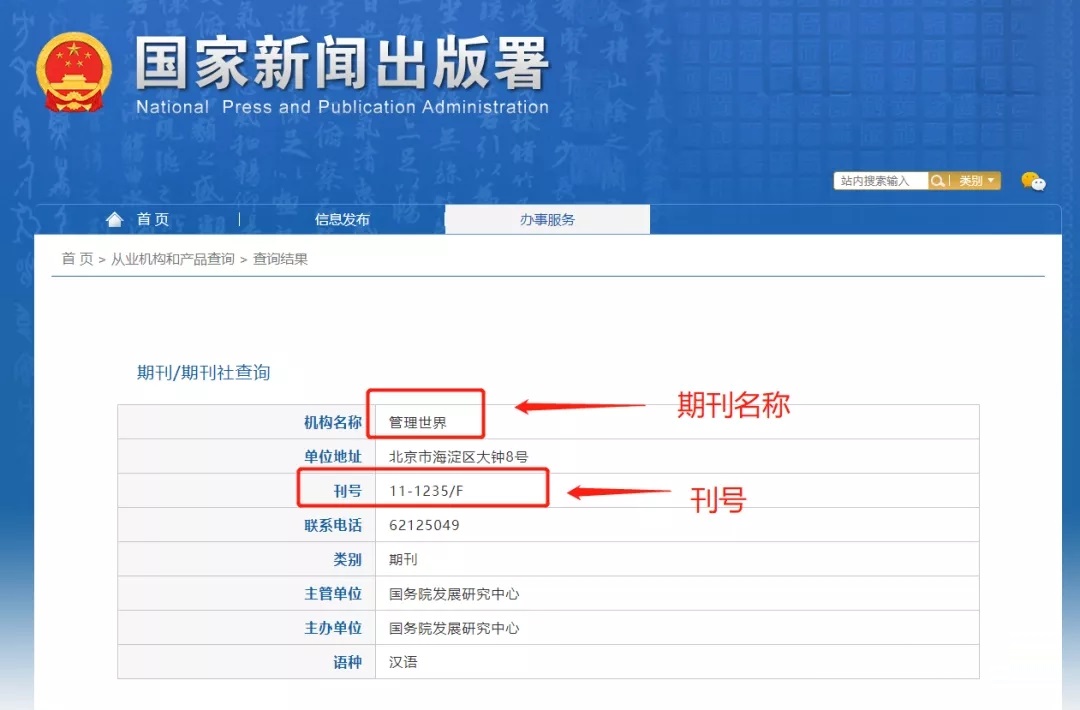Click the 机构名称 row label

pyautogui.click(x=333, y=422)
